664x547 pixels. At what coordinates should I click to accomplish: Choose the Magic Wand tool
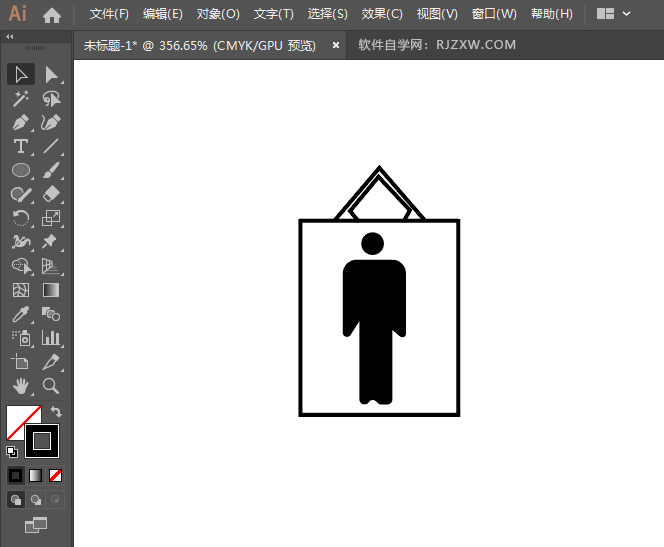click(x=21, y=99)
